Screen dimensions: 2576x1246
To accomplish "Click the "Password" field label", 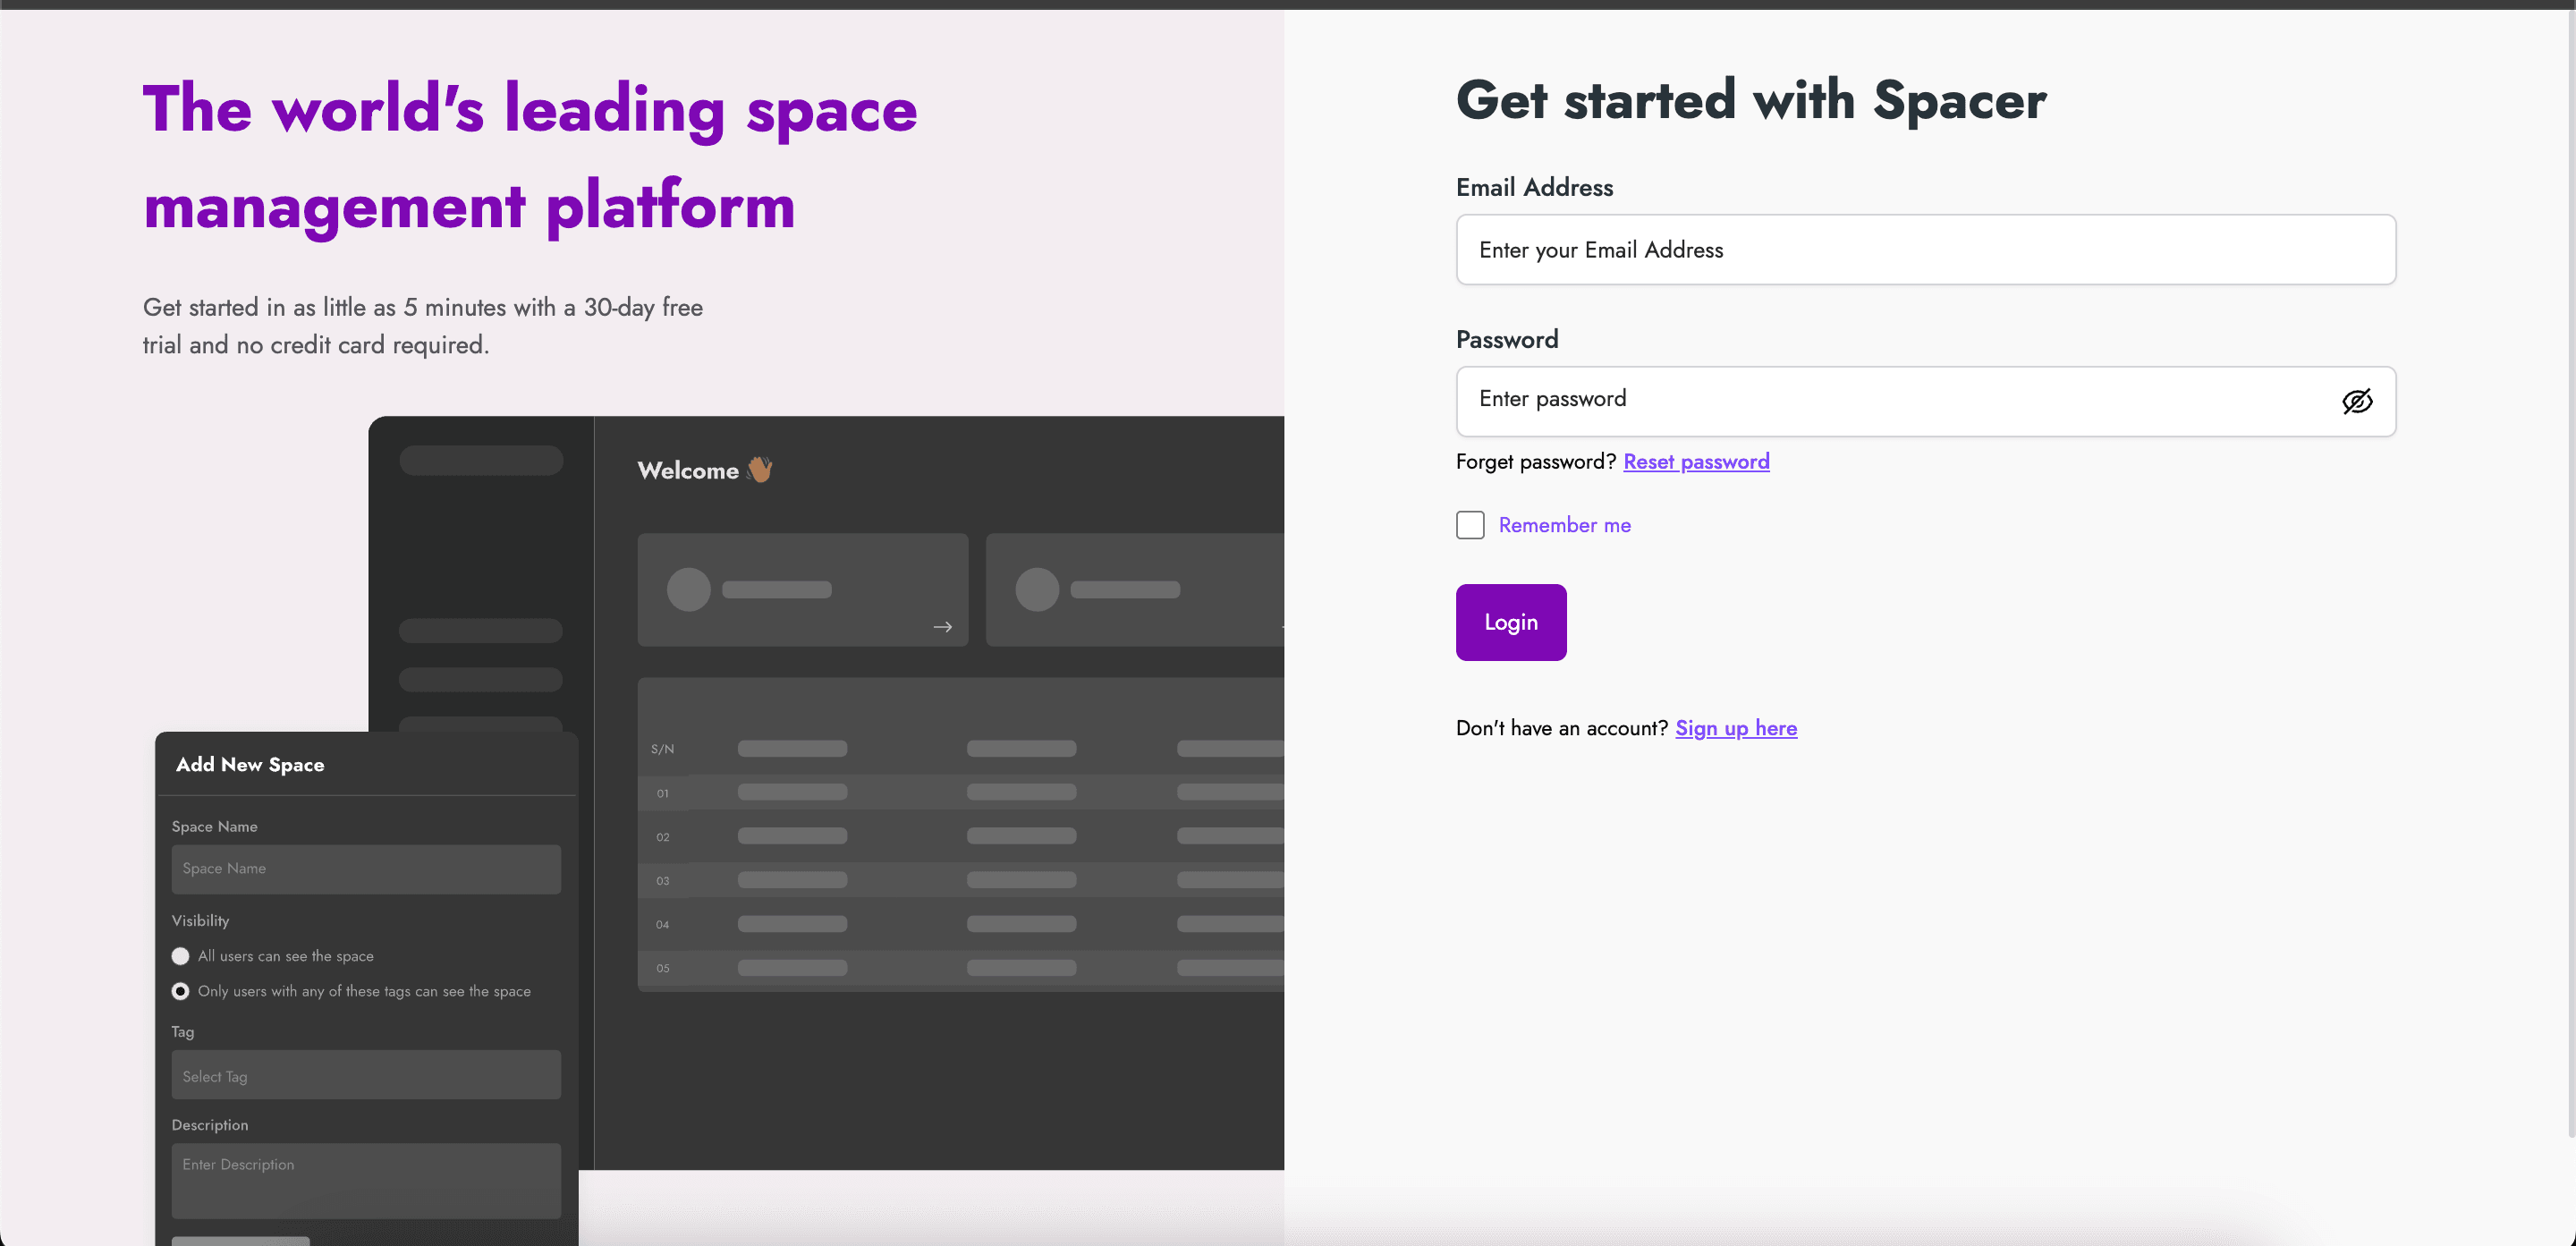I will 1507,339.
